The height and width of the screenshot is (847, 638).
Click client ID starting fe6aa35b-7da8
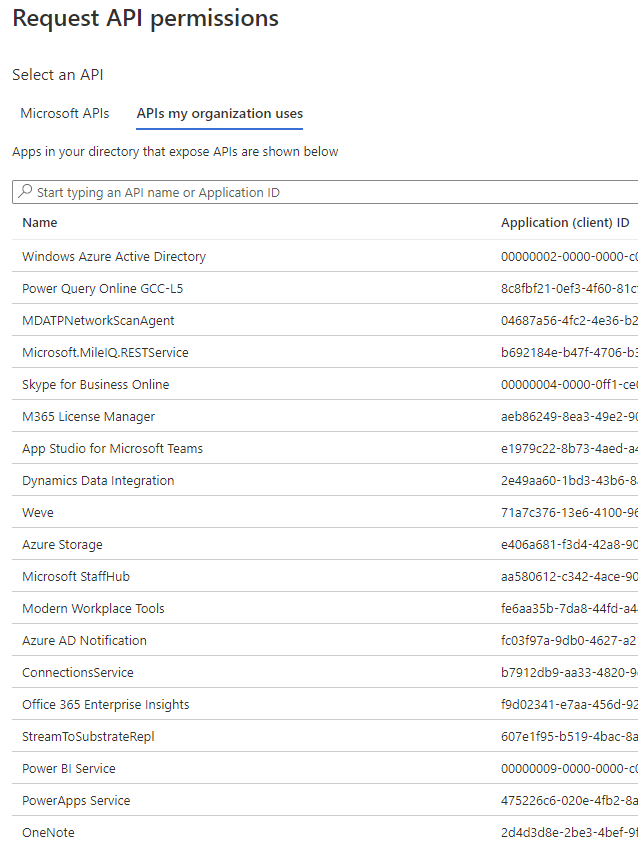(x=569, y=608)
